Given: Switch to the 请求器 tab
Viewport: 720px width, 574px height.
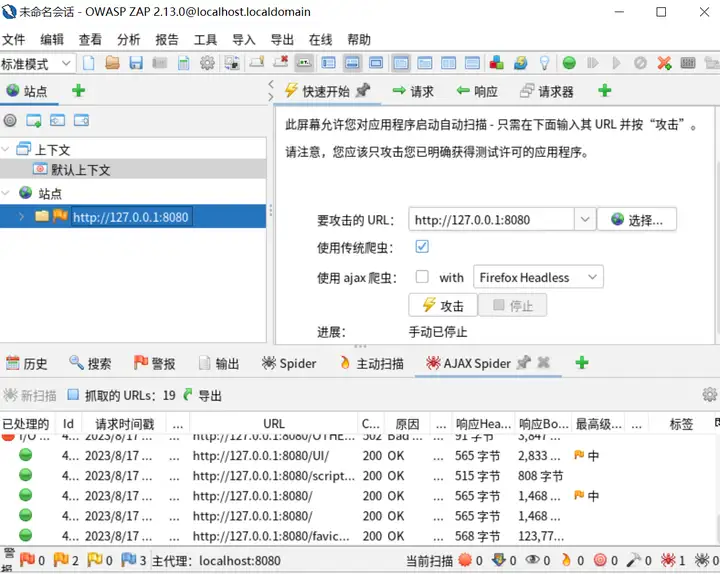Looking at the screenshot, I should tap(547, 91).
